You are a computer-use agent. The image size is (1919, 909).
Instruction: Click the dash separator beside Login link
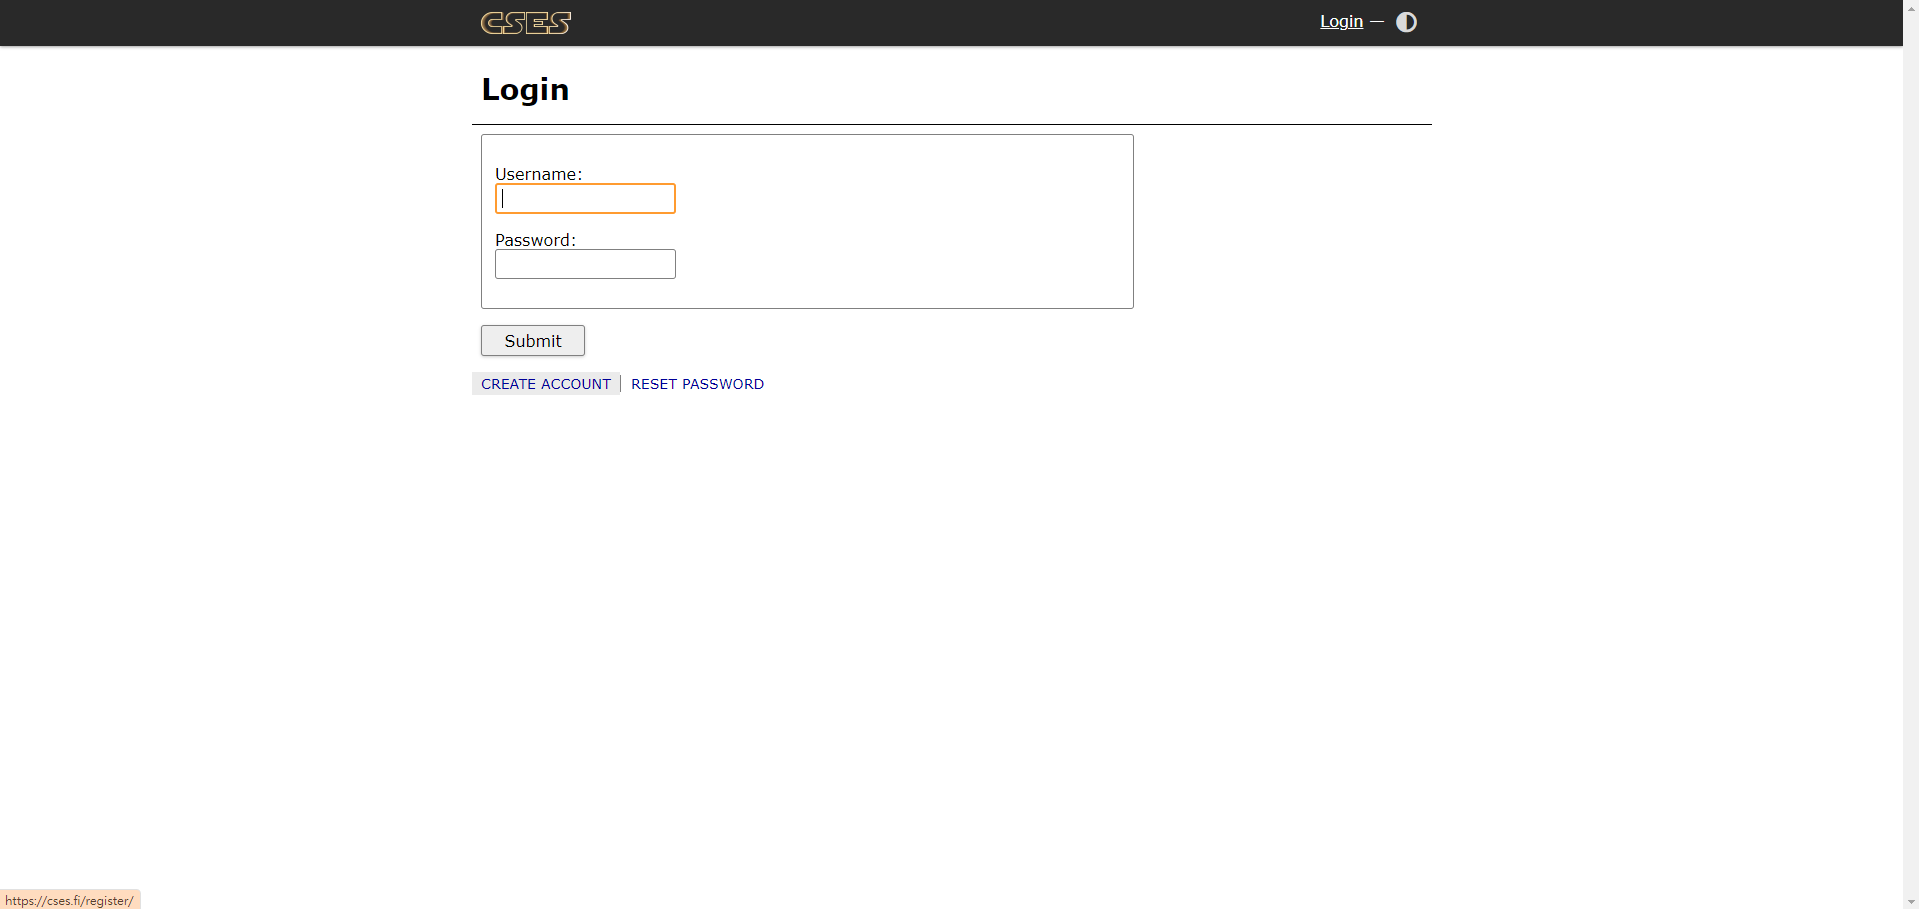[1377, 22]
